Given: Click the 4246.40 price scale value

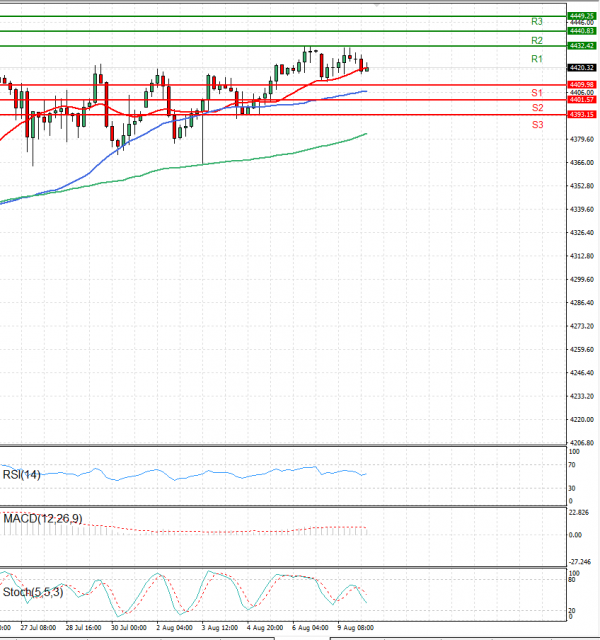Looking at the screenshot, I should (582, 373).
